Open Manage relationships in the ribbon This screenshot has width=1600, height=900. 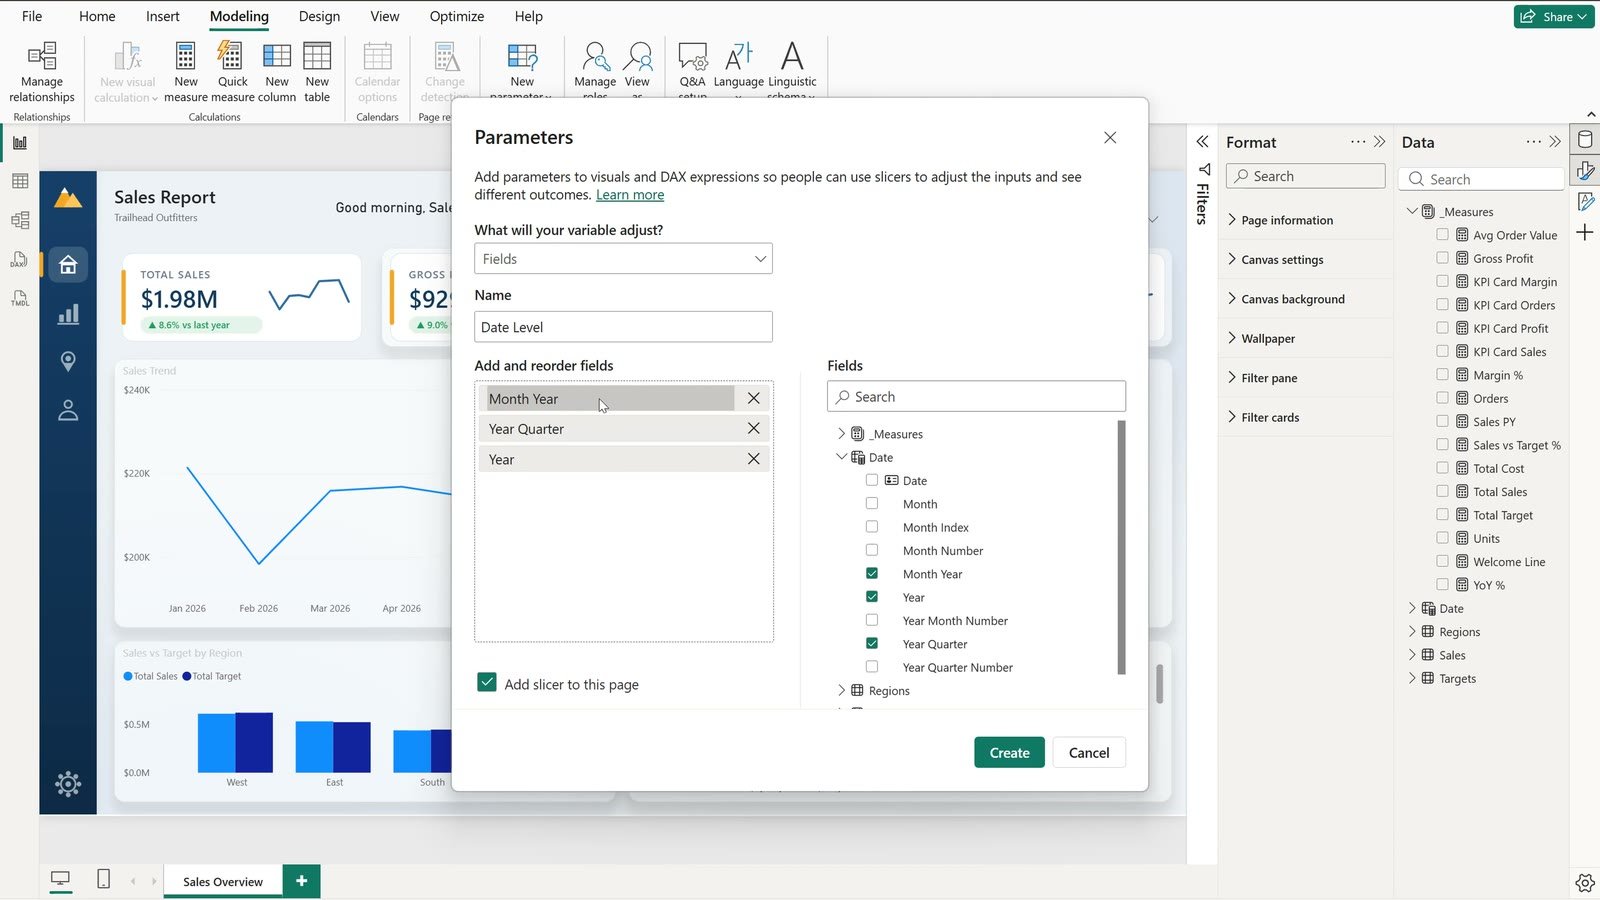click(x=42, y=72)
